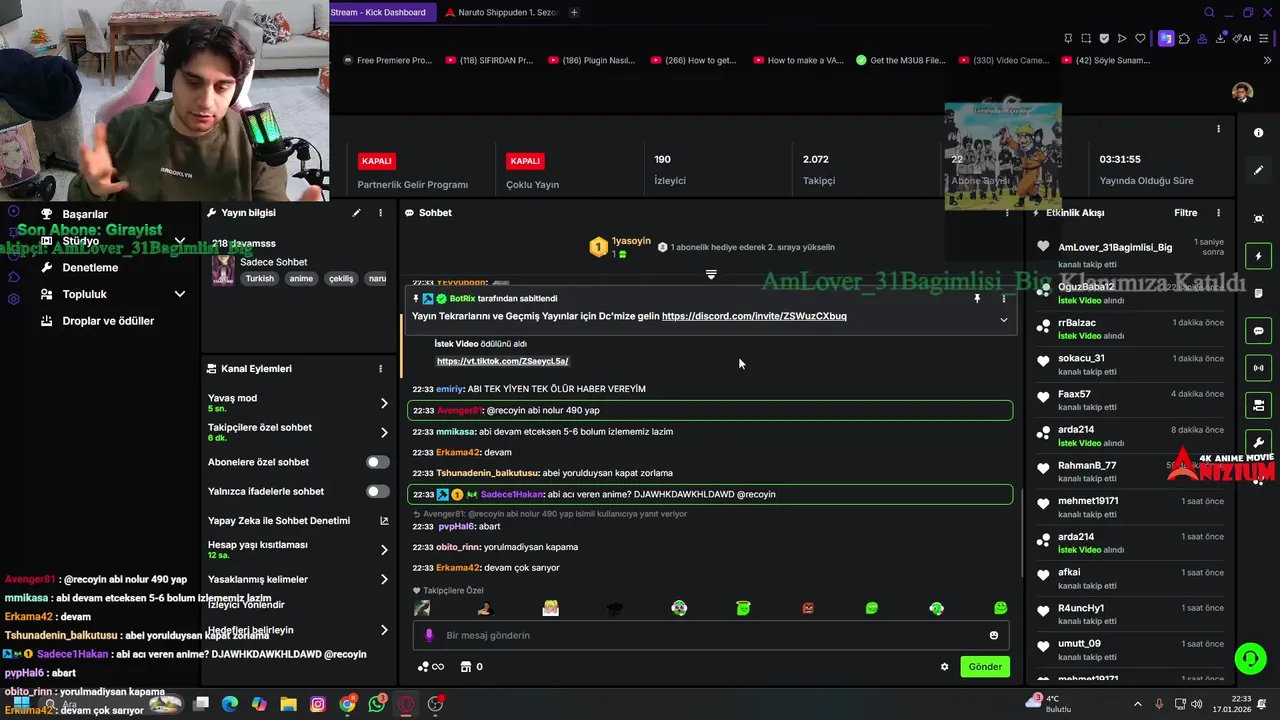The height and width of the screenshot is (720, 1280).
Task: Open the shop icon below message box
Action: (x=465, y=667)
